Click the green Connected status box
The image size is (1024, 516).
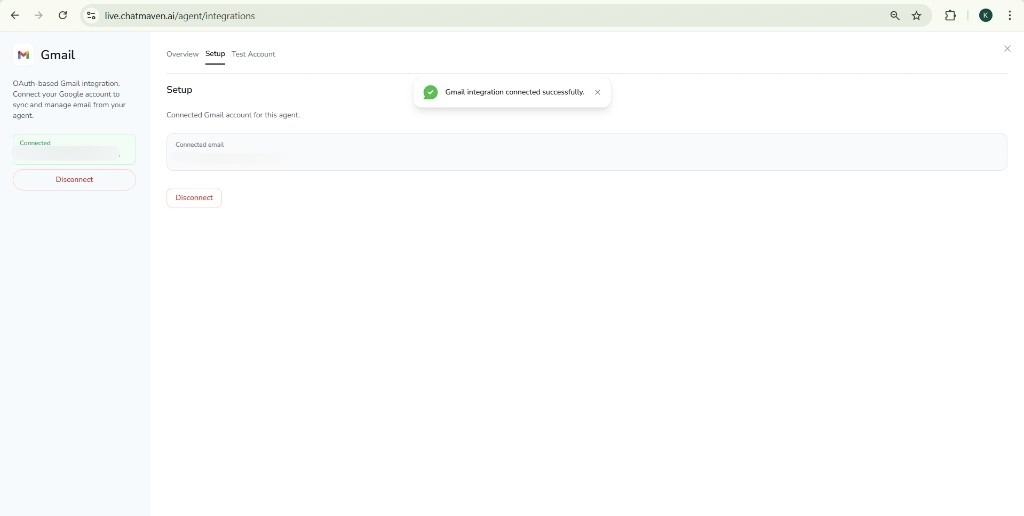[74, 150]
